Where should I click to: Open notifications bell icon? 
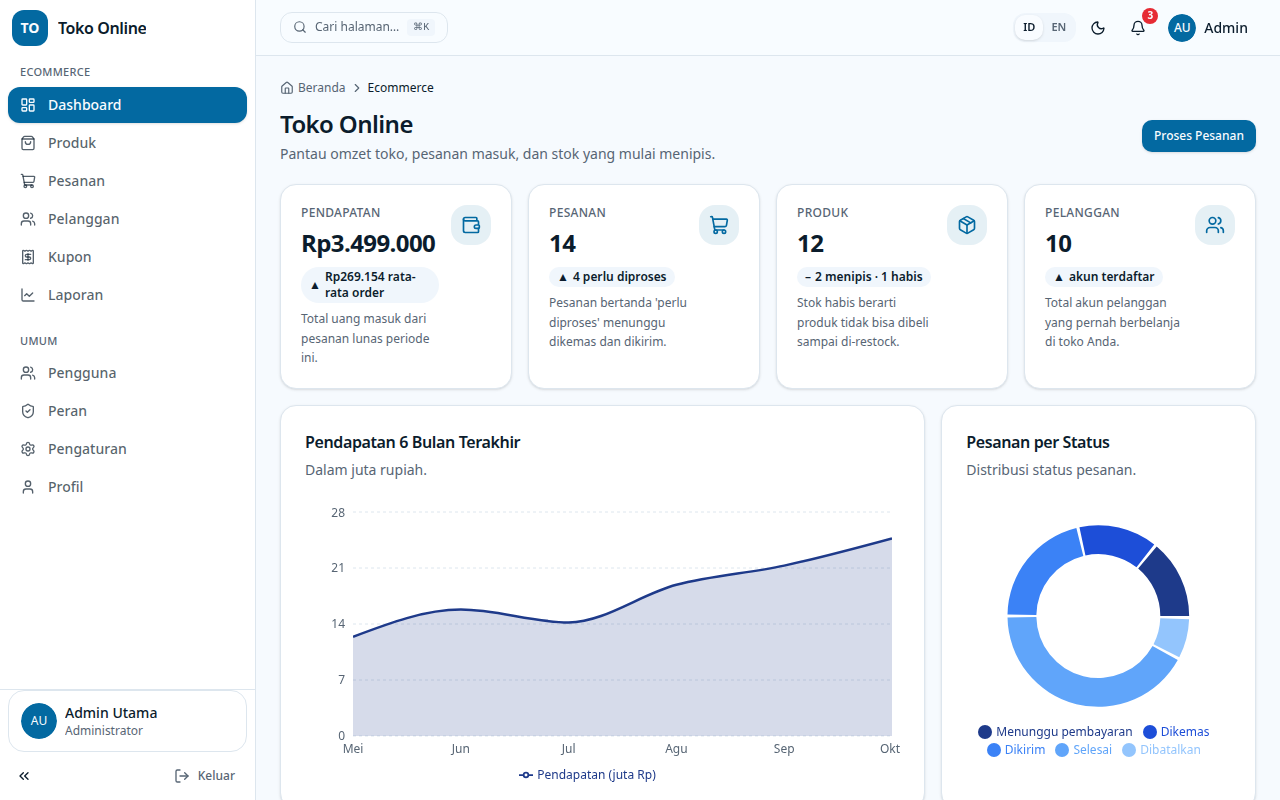tap(1138, 28)
